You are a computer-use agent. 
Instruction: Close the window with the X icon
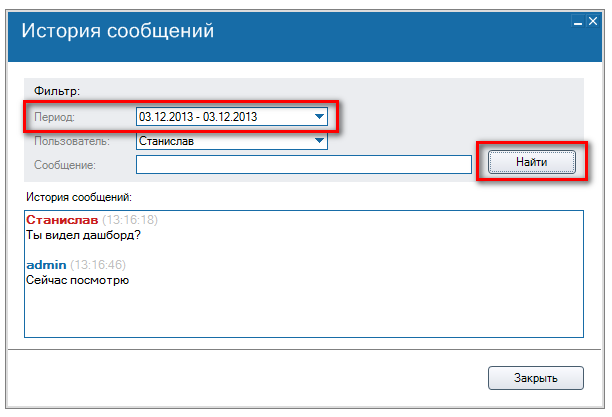coord(591,21)
